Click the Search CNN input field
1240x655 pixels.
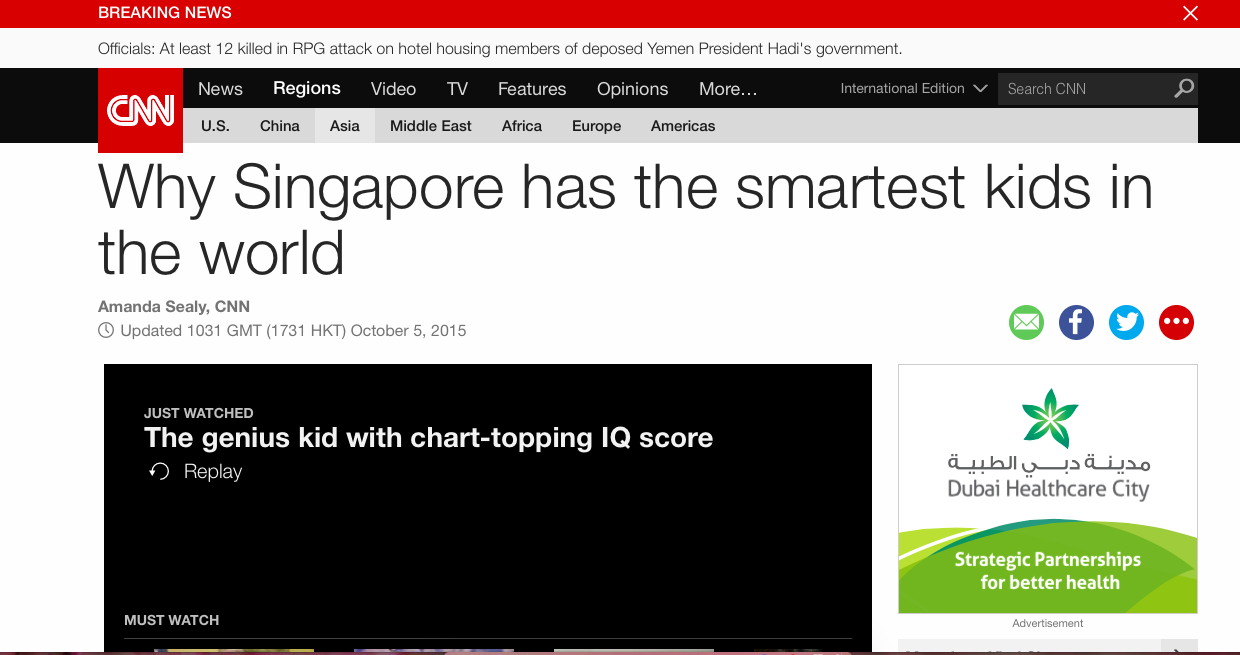click(x=1085, y=89)
